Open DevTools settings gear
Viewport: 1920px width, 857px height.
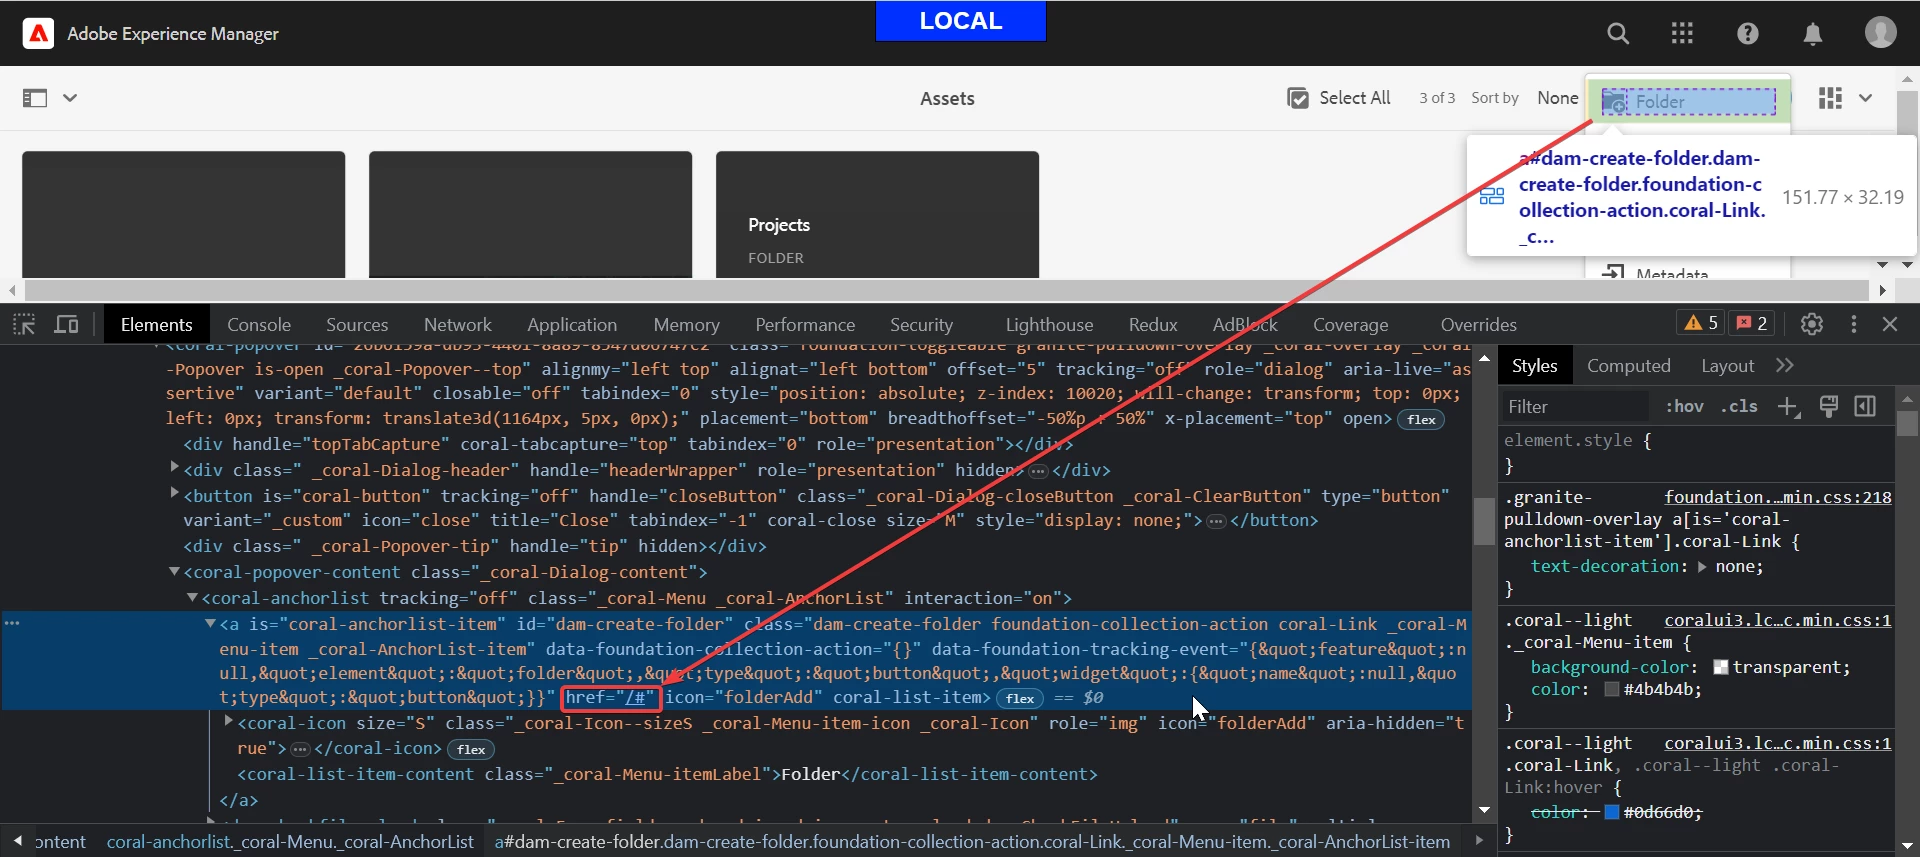point(1812,324)
